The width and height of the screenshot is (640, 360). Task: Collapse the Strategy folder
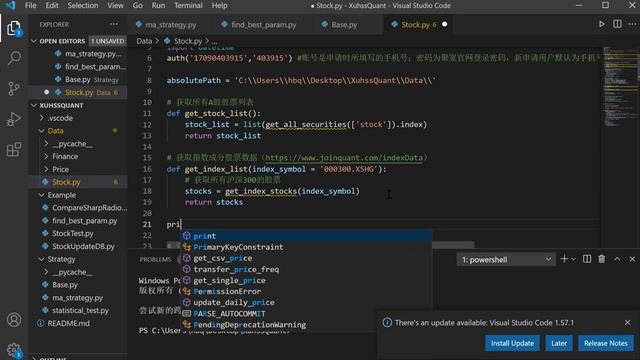pos(61,259)
